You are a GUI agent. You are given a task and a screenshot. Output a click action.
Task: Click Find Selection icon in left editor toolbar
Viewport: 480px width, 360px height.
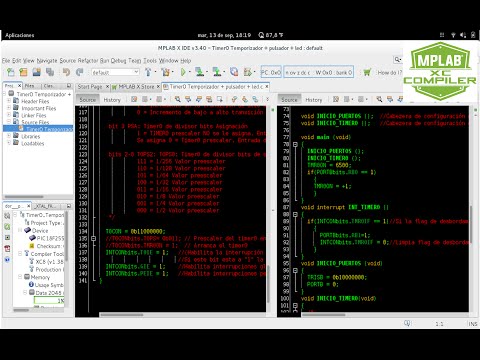178,99
